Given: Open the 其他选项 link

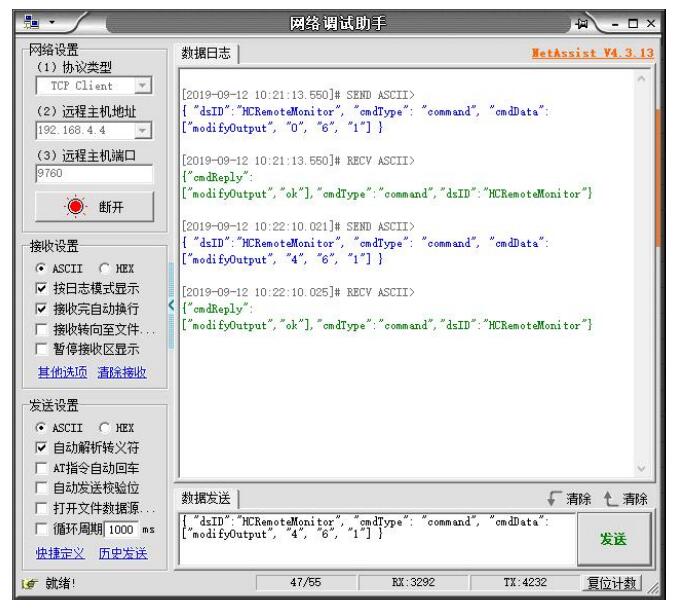Looking at the screenshot, I should (x=62, y=372).
